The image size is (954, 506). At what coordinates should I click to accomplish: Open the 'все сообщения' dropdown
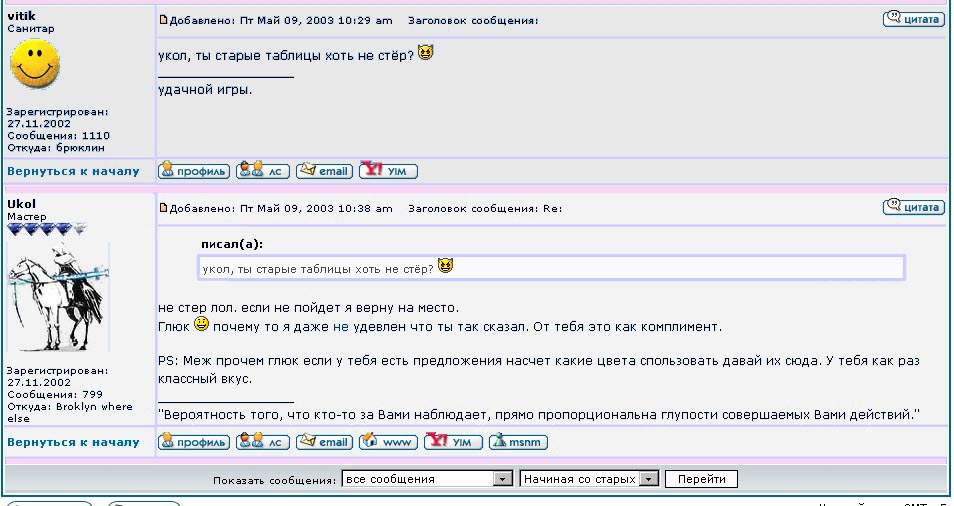point(427,479)
